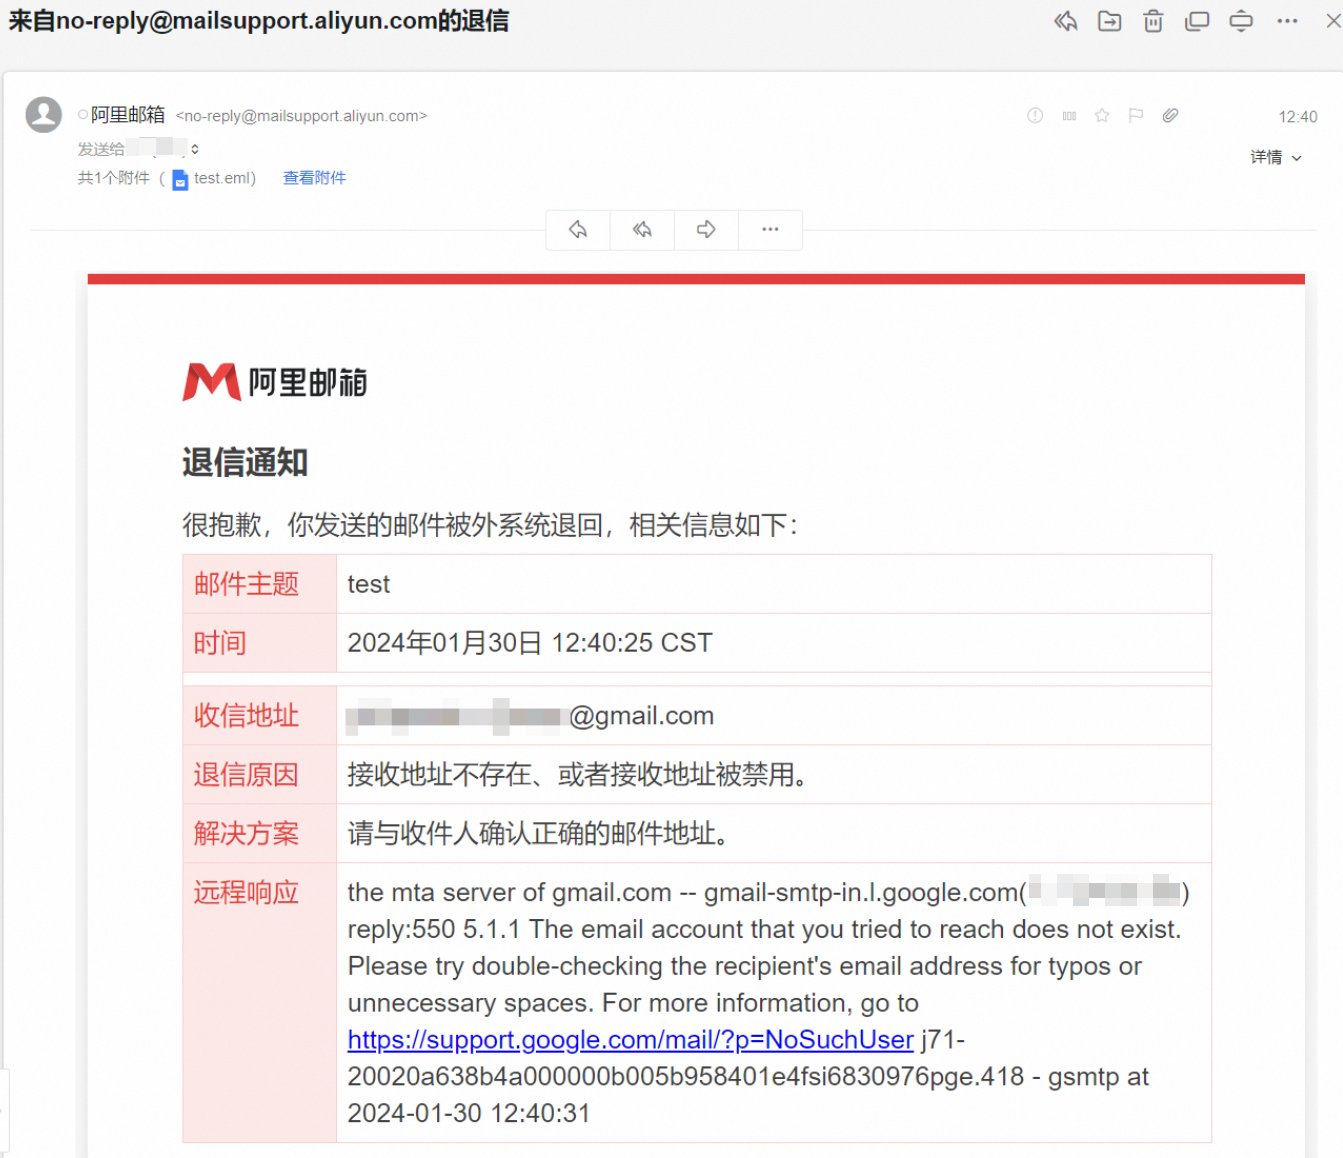This screenshot has height=1158, width=1343.
Task: Expand the recipient list arrows
Action: coord(195,149)
